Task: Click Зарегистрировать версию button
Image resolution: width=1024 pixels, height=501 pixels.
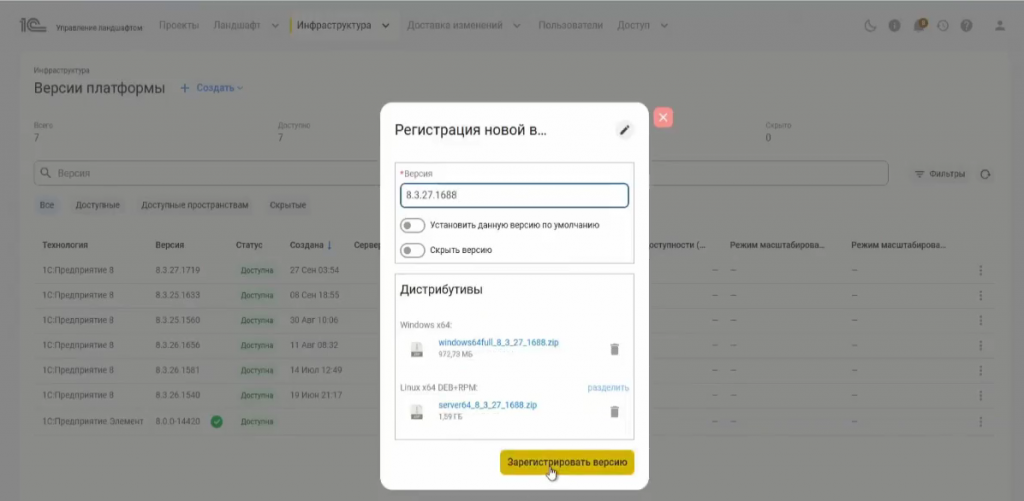Action: [567, 462]
